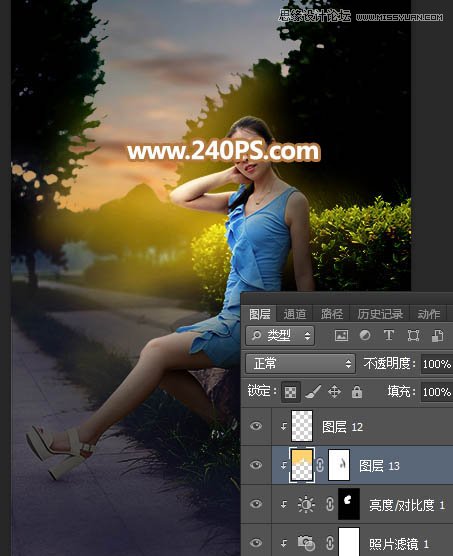Click the mask link icon on 图层 13

[x=320, y=465]
